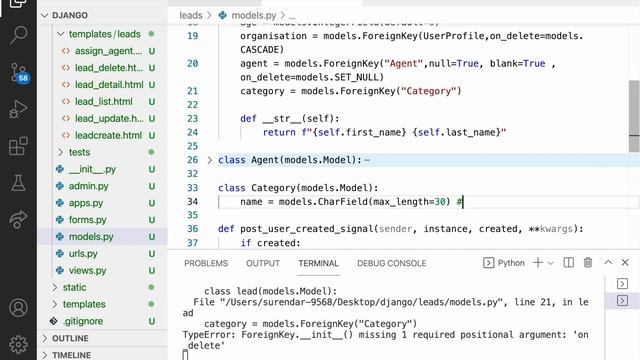The height and width of the screenshot is (360, 640).
Task: Click the breadcrumb ellipsis after models.py
Action: pos(292,16)
